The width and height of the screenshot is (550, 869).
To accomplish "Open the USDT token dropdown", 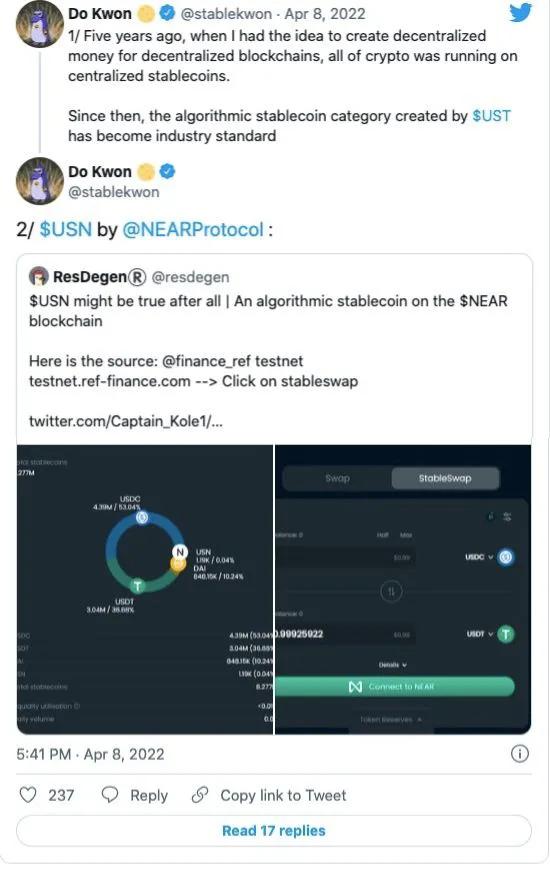I will (480, 633).
